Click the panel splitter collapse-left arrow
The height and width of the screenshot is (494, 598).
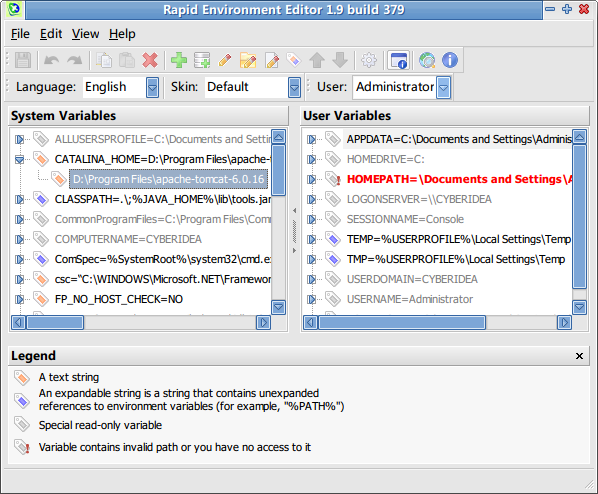tap(294, 210)
